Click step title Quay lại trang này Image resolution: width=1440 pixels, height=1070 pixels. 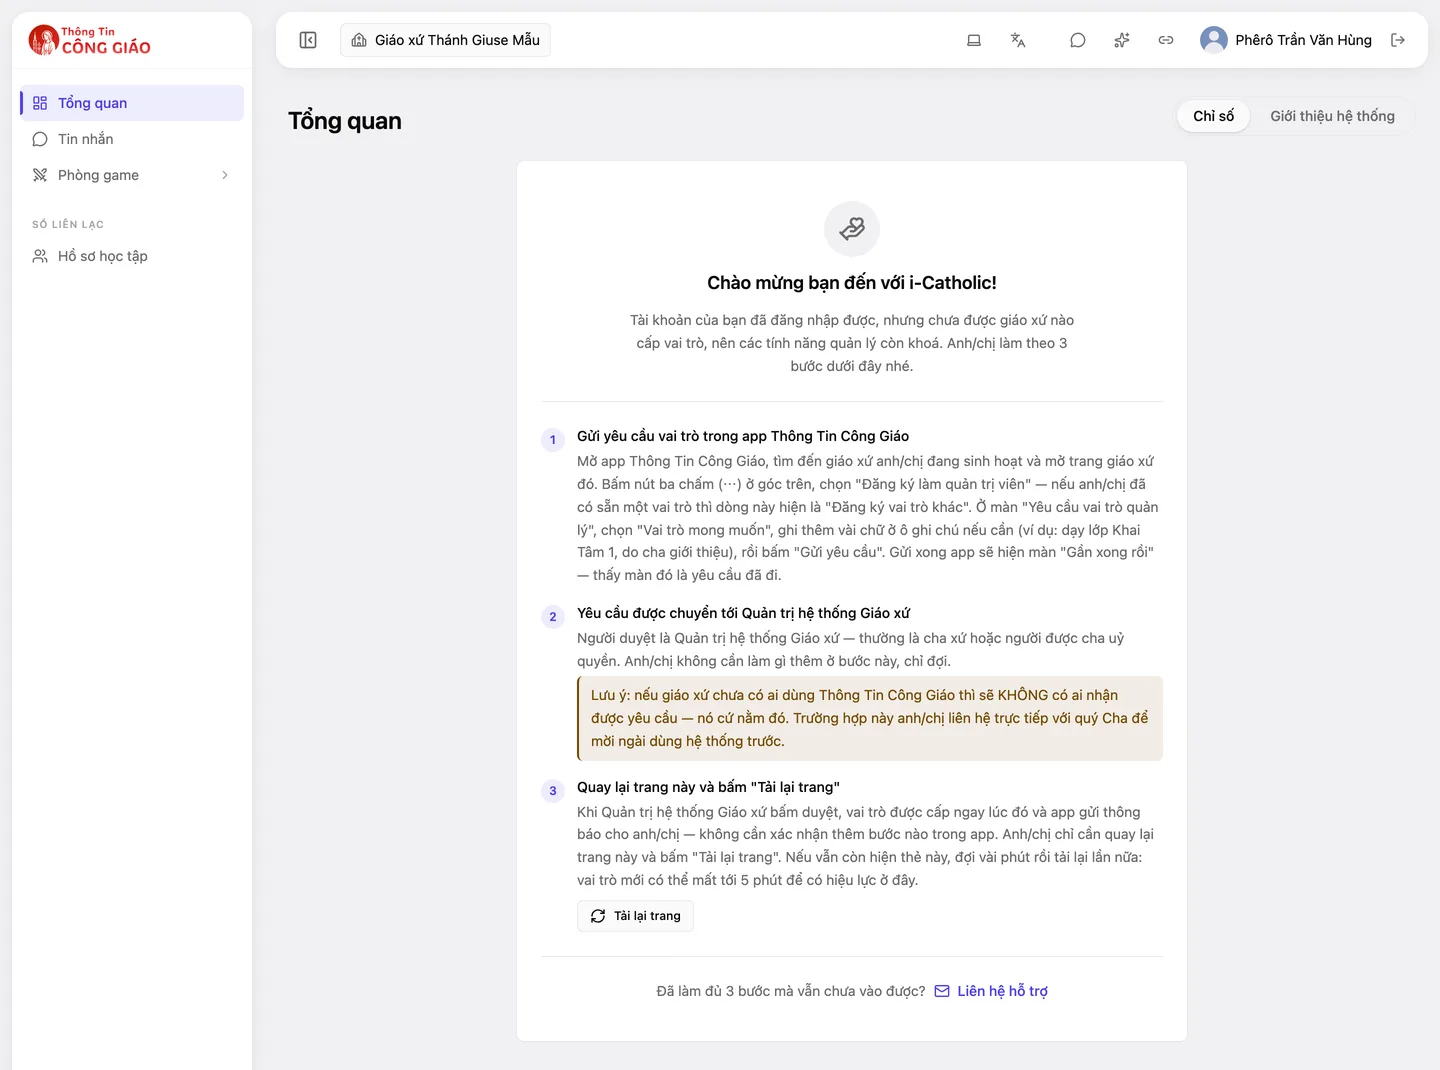click(x=708, y=787)
